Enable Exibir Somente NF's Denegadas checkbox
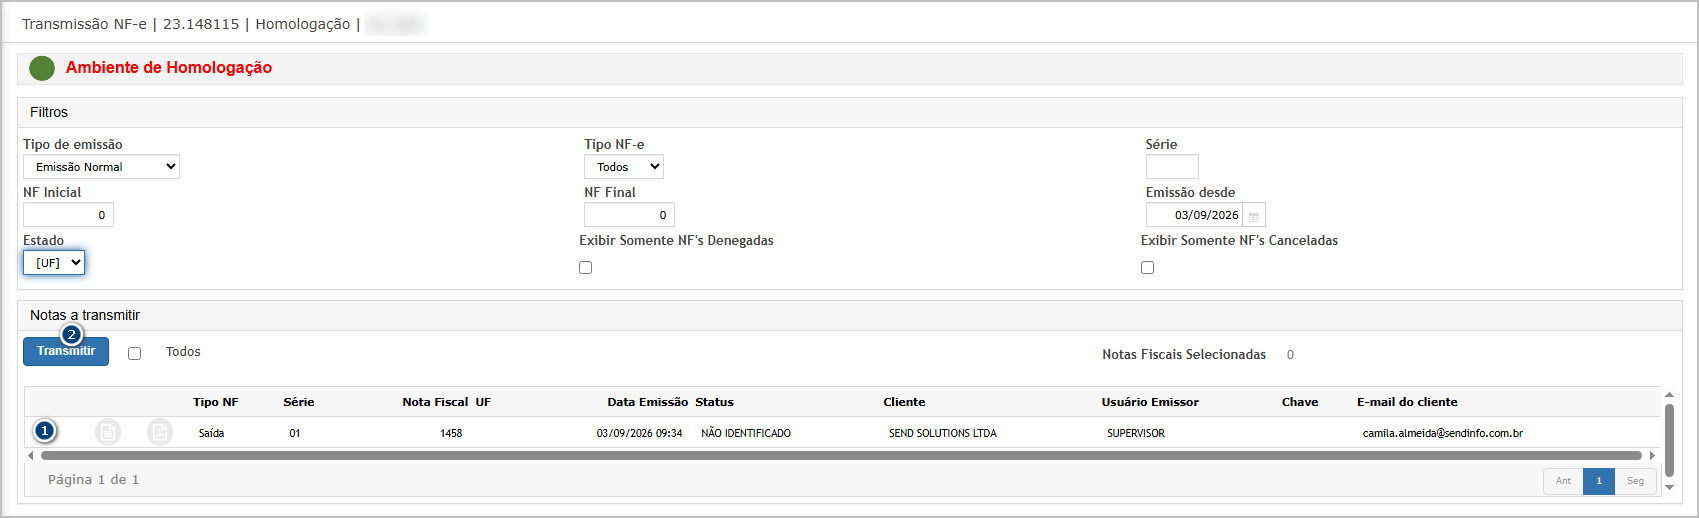This screenshot has height=518, width=1699. pos(586,268)
